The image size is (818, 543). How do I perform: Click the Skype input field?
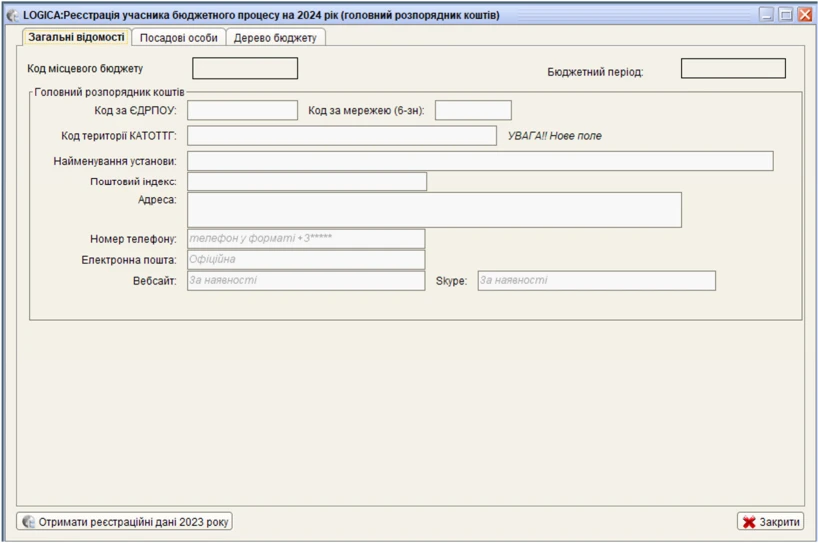(596, 281)
